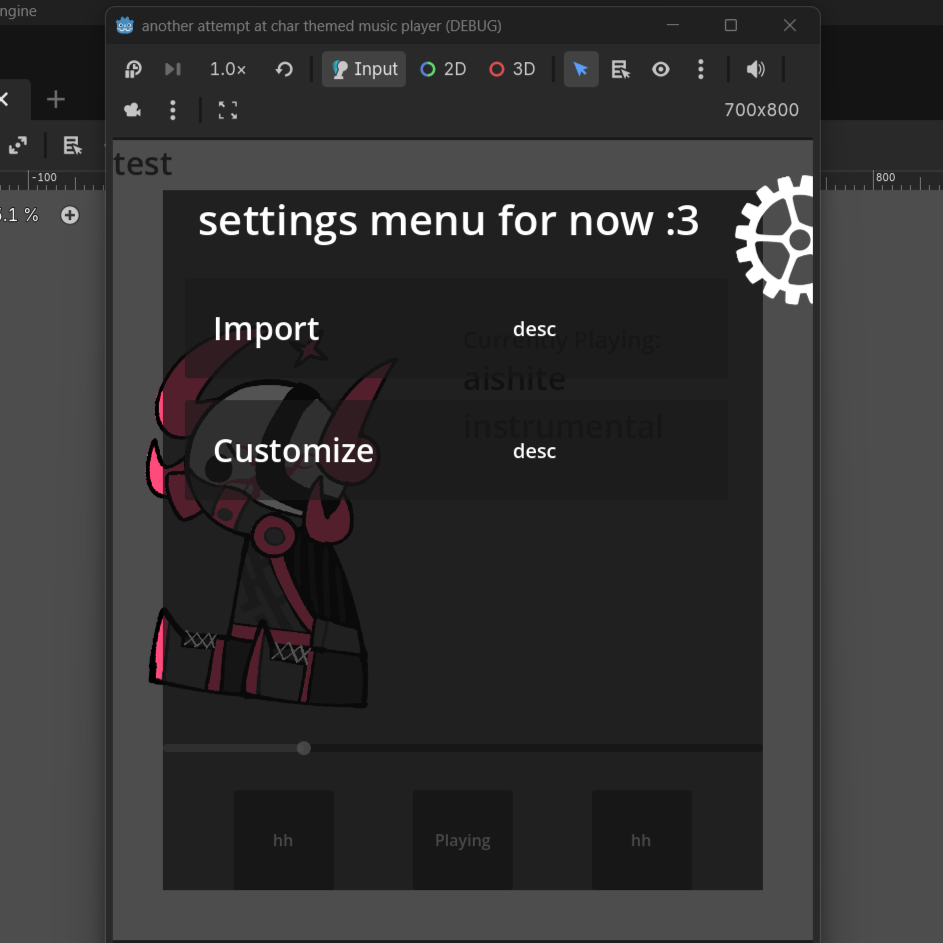Maximize the debug game window
Viewport: 943px width, 943px height.
coord(731,25)
